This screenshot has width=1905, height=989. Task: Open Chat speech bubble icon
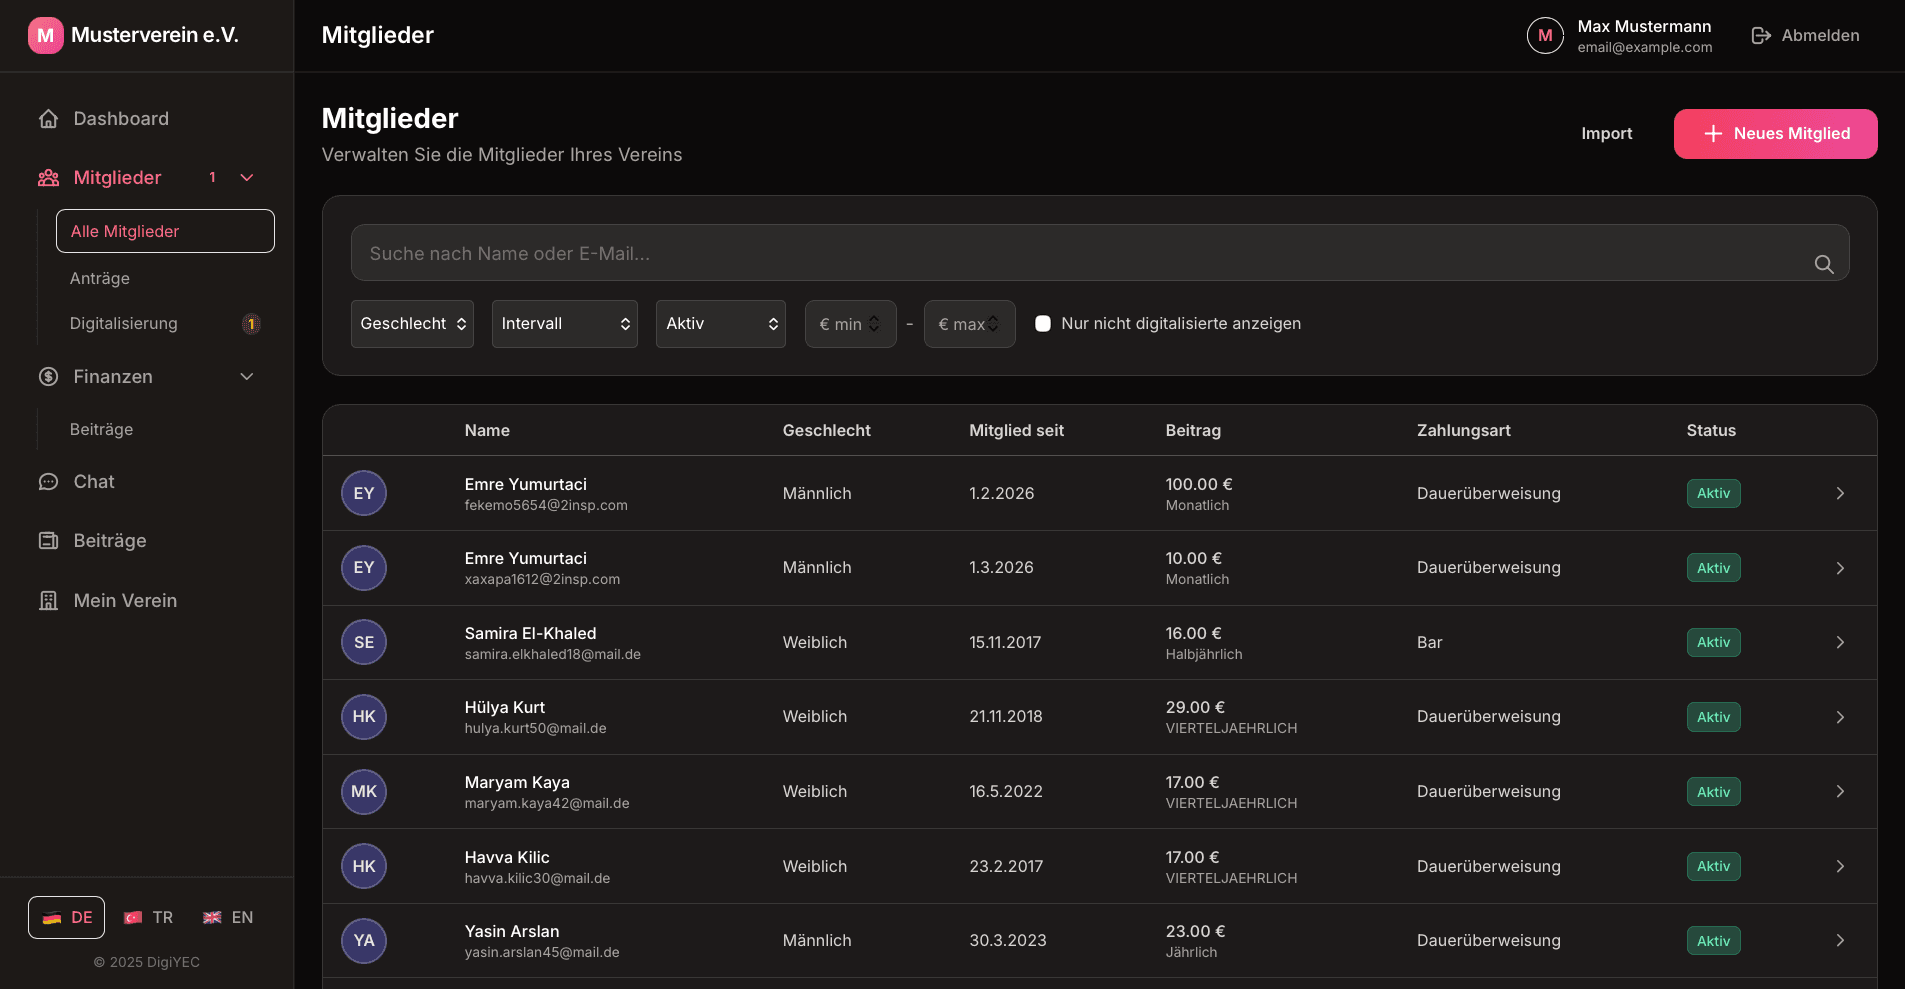(x=48, y=482)
